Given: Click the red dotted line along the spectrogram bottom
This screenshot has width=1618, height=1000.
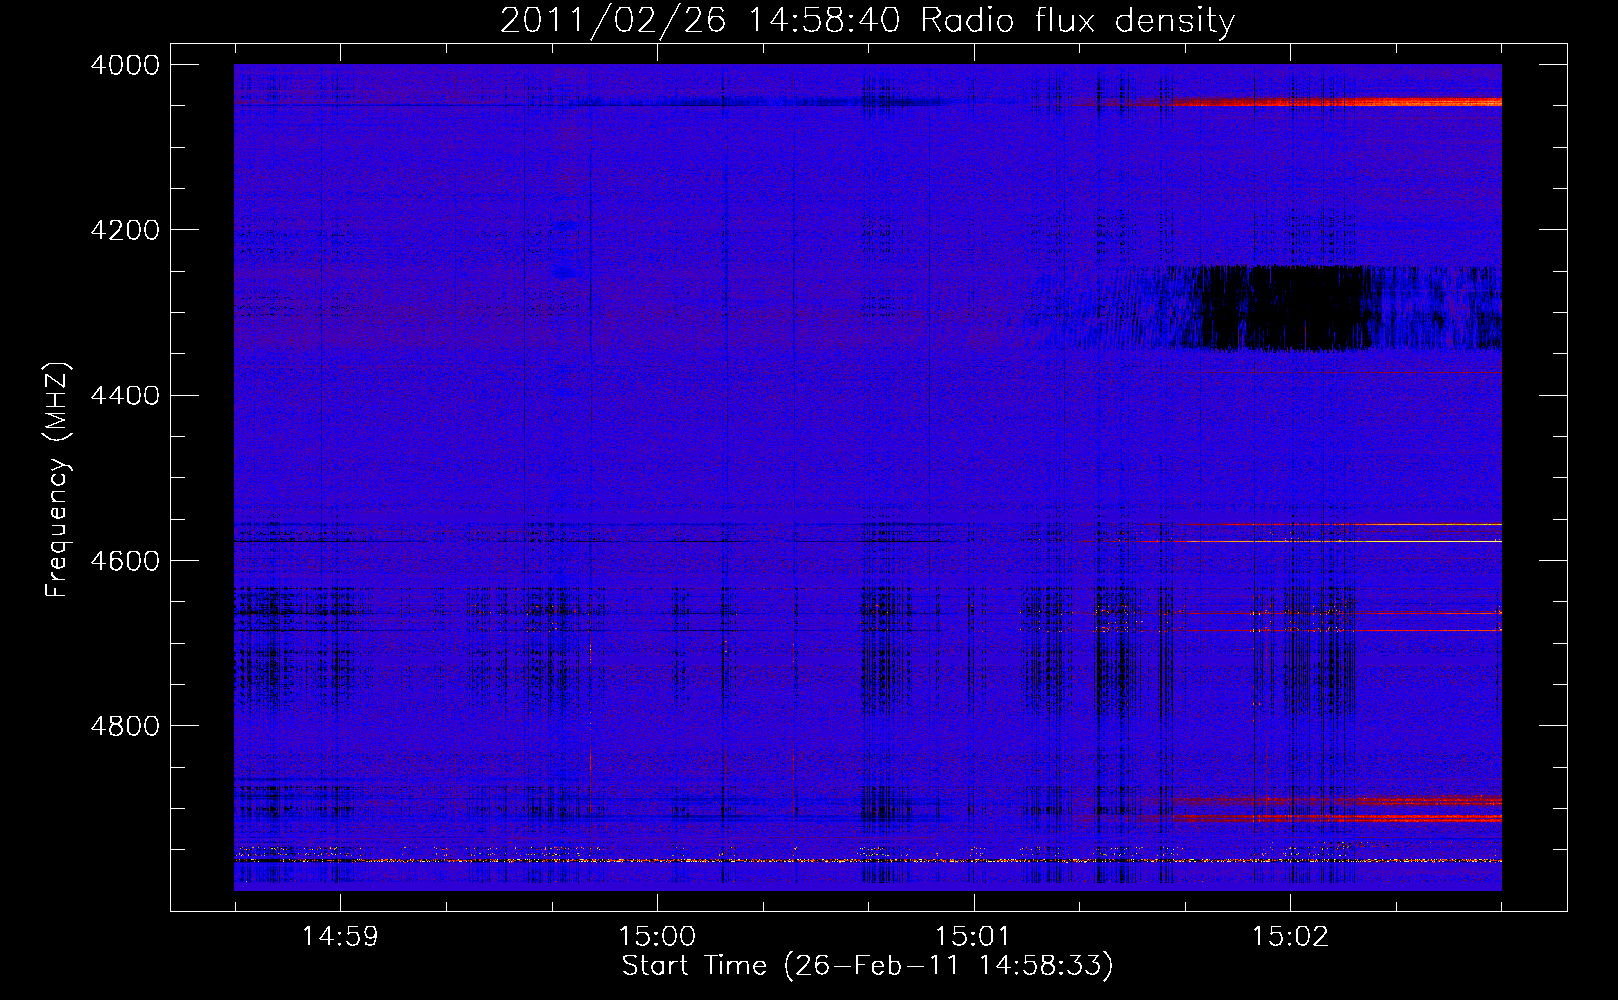Looking at the screenshot, I should pos(867,860).
